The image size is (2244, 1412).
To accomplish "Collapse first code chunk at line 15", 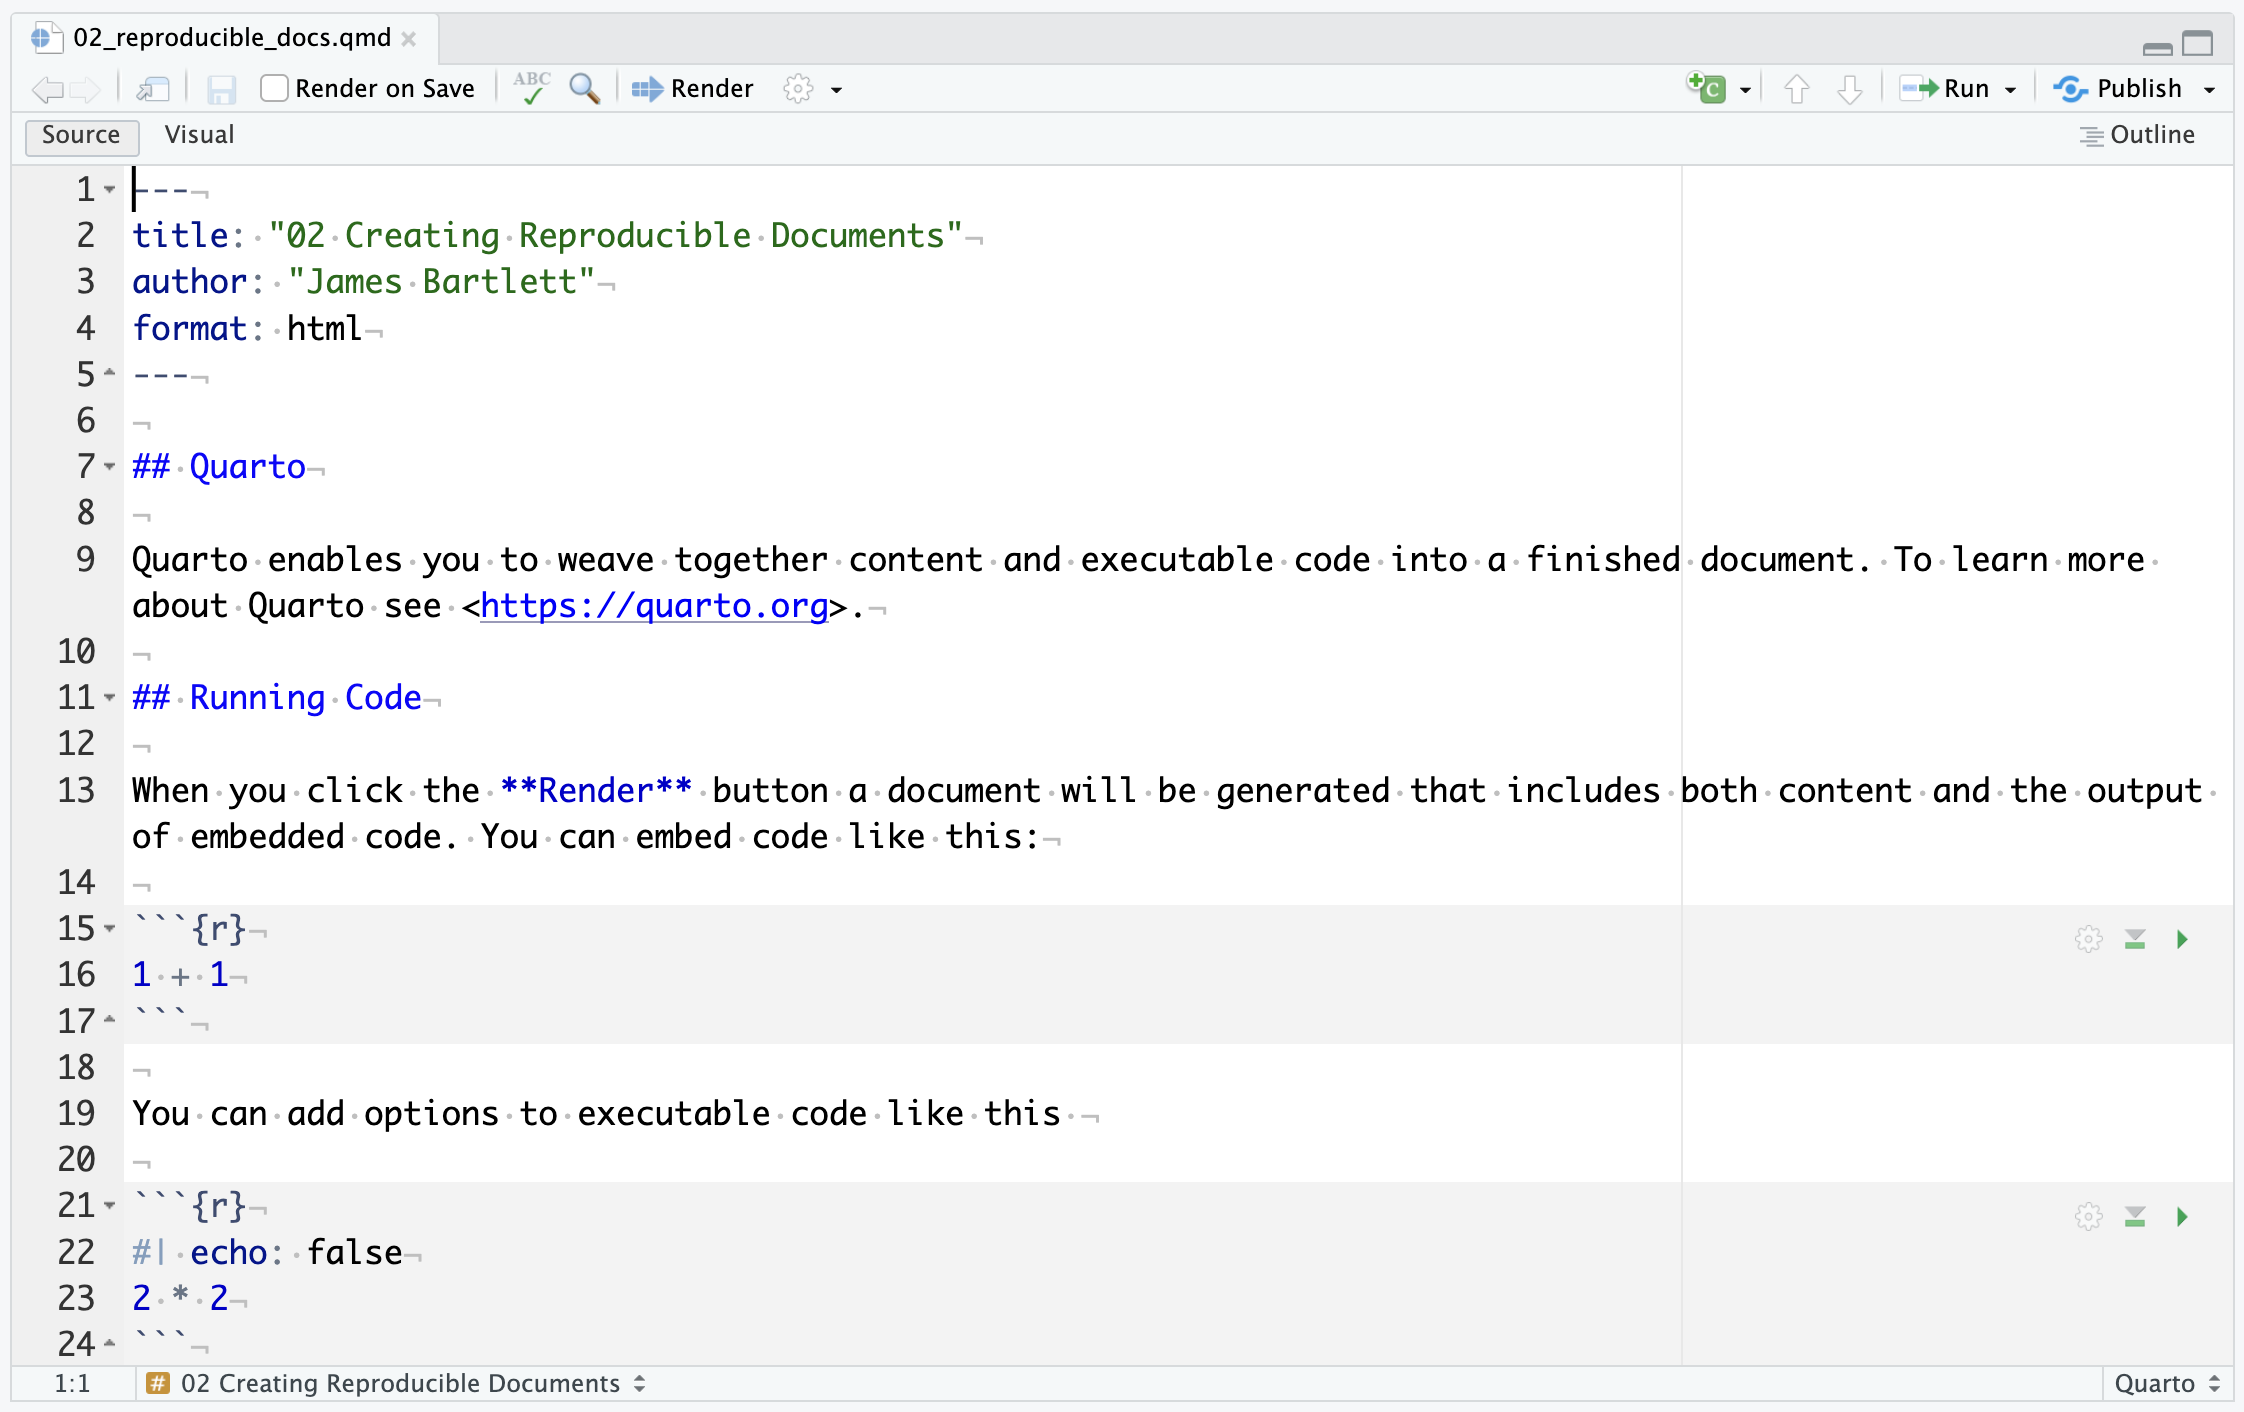I will pos(110,928).
